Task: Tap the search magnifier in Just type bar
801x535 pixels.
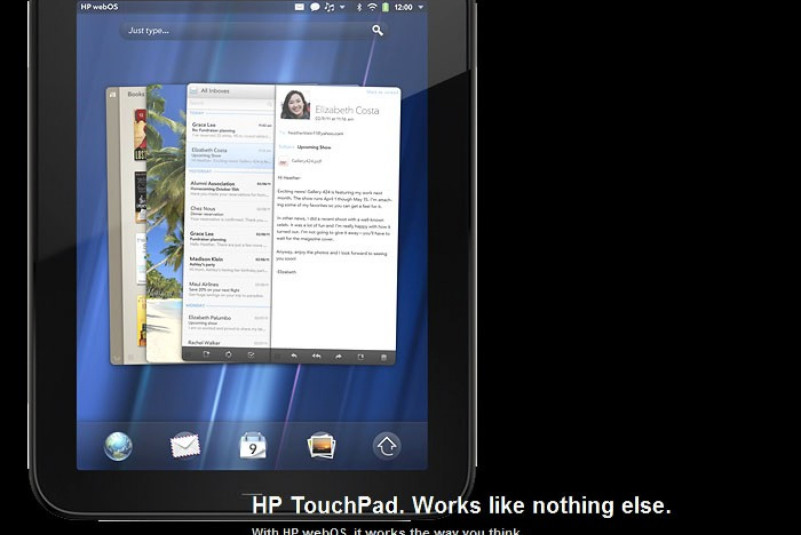Action: pyautogui.click(x=377, y=30)
